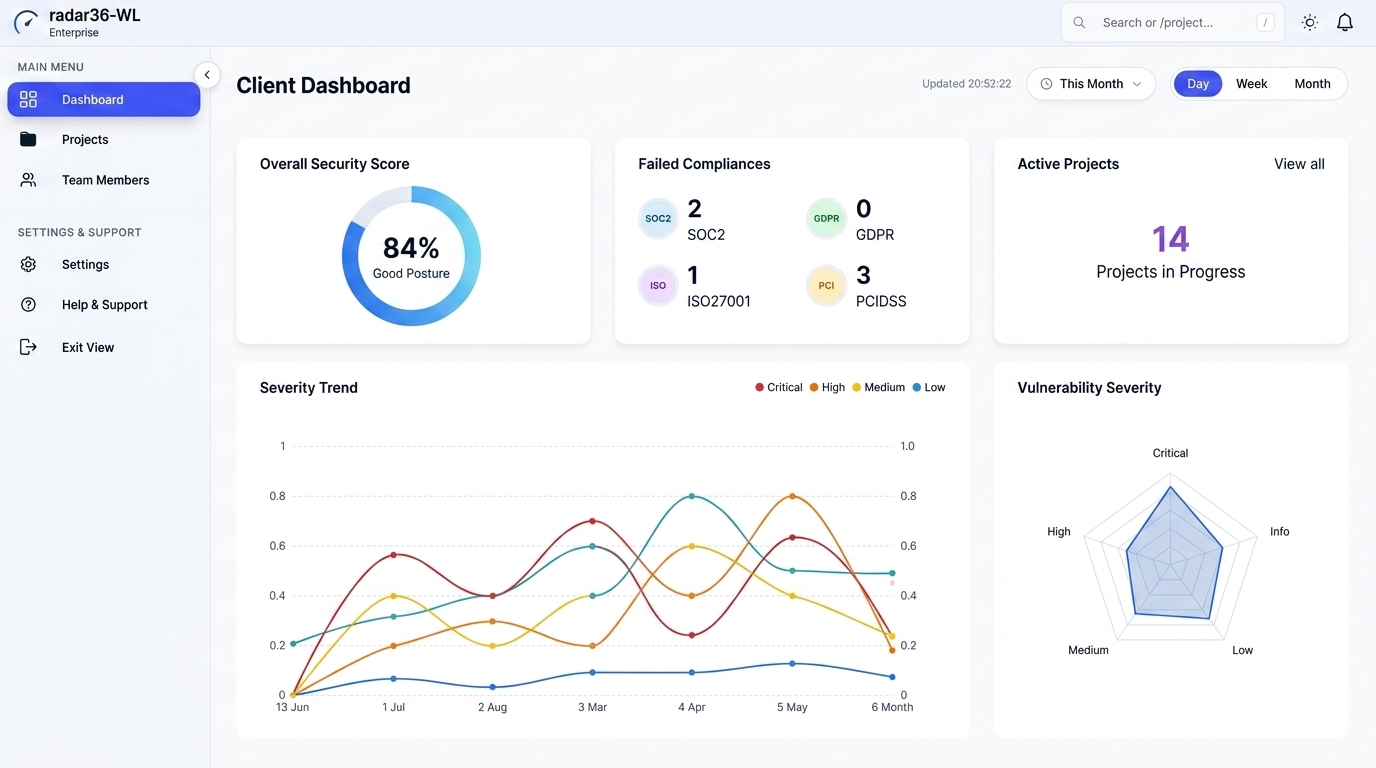Toggle Critical series in legend

pos(779,387)
